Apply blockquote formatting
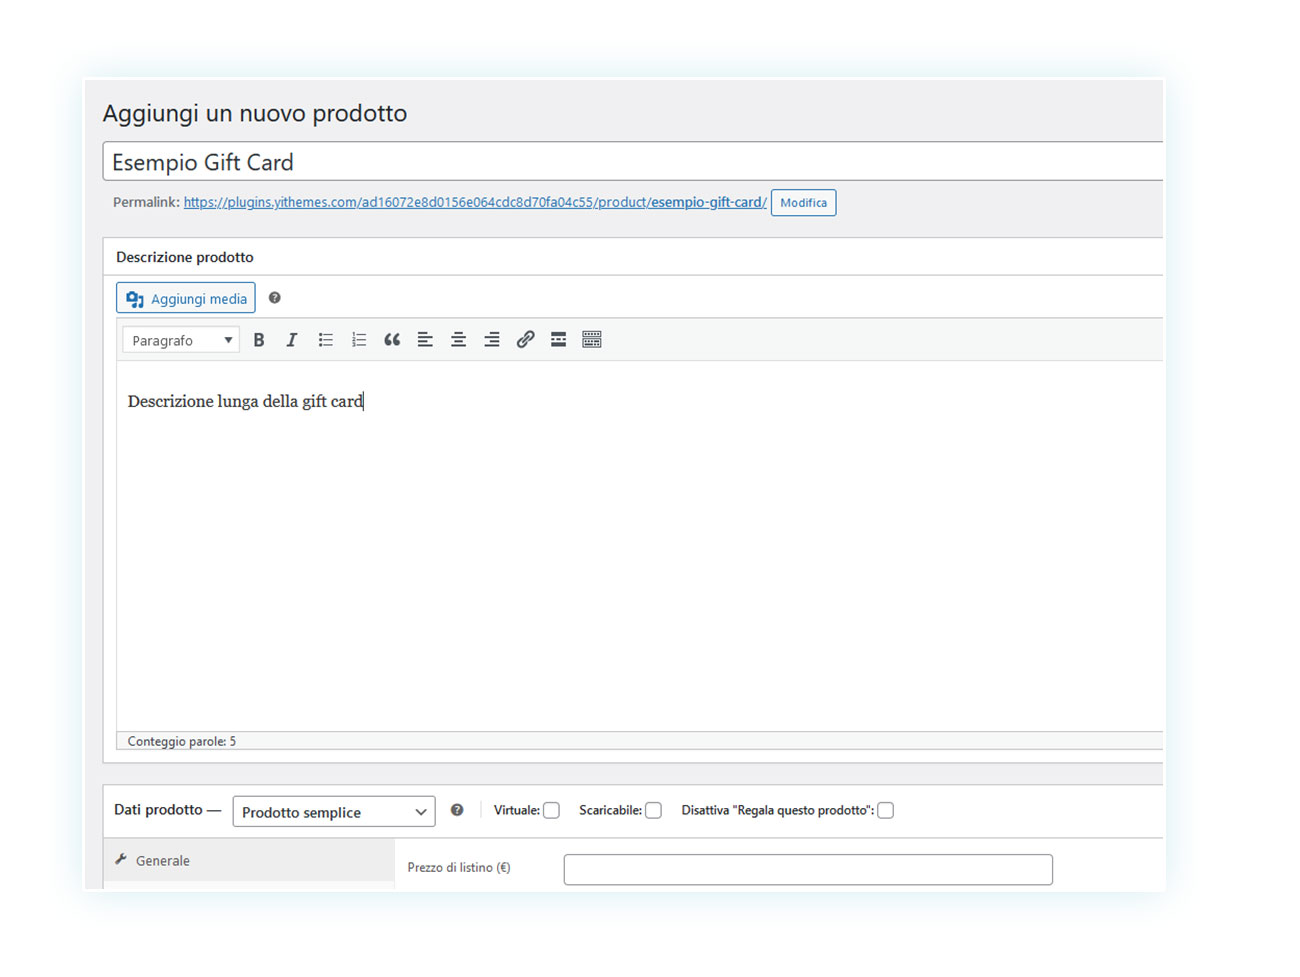The height and width of the screenshot is (977, 1300). click(x=392, y=340)
